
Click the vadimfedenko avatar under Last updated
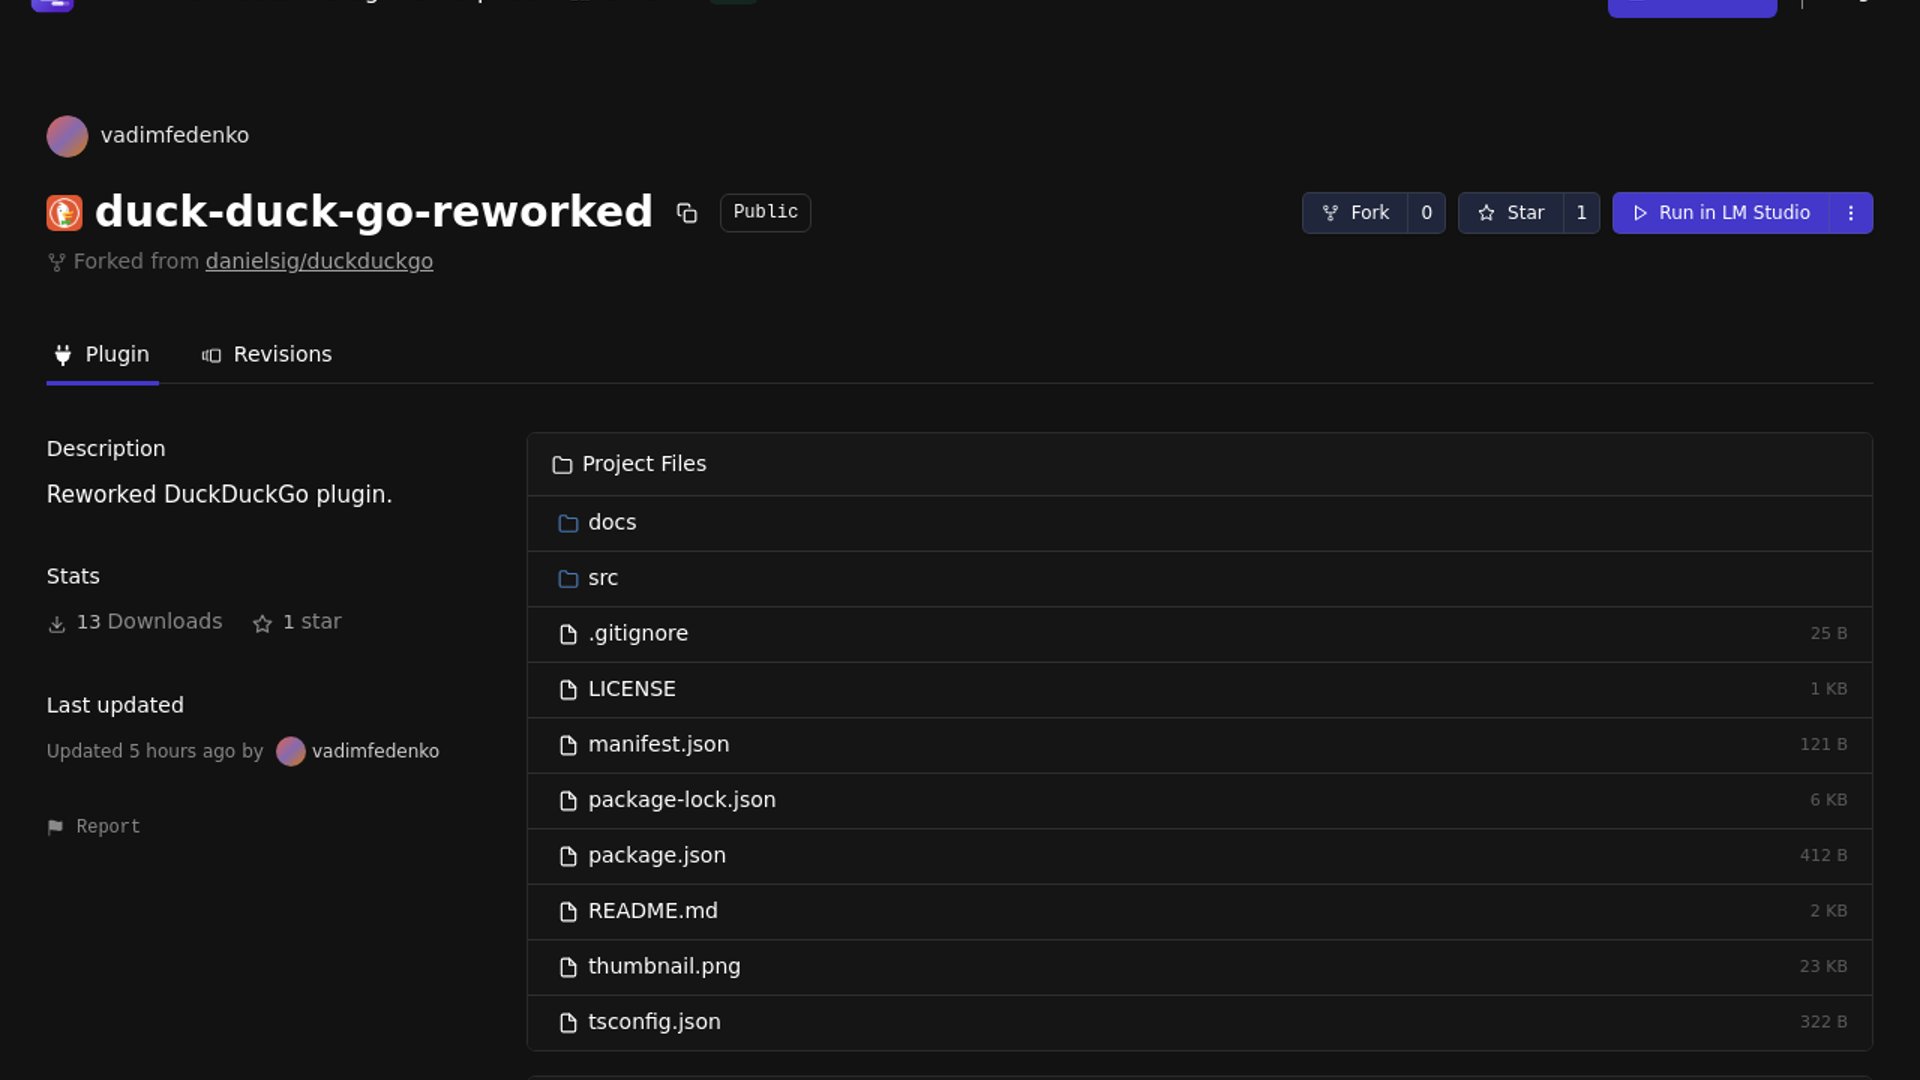point(290,751)
